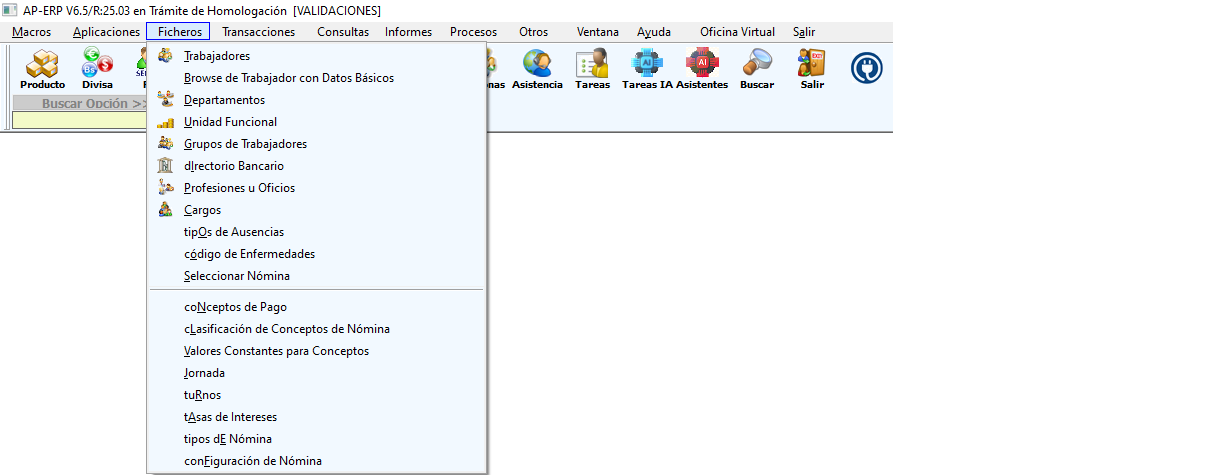This screenshot has height=475, width=1205.
Task: Select Seleccionar Nómina entry
Action: (x=316, y=276)
